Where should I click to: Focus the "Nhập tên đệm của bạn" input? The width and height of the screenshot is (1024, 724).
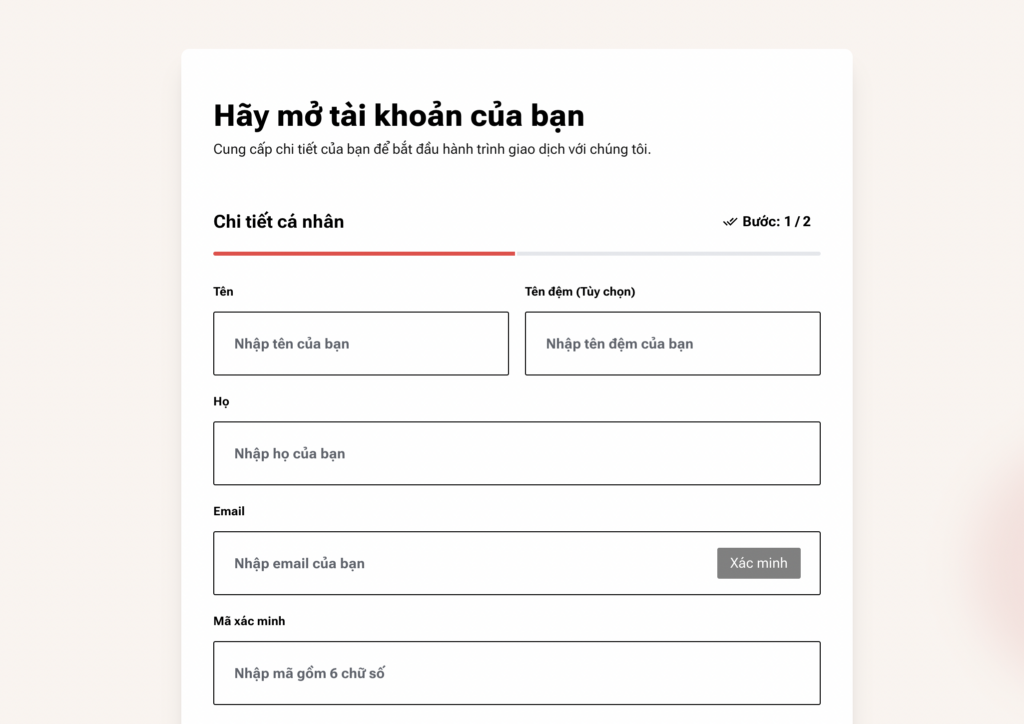tap(672, 343)
